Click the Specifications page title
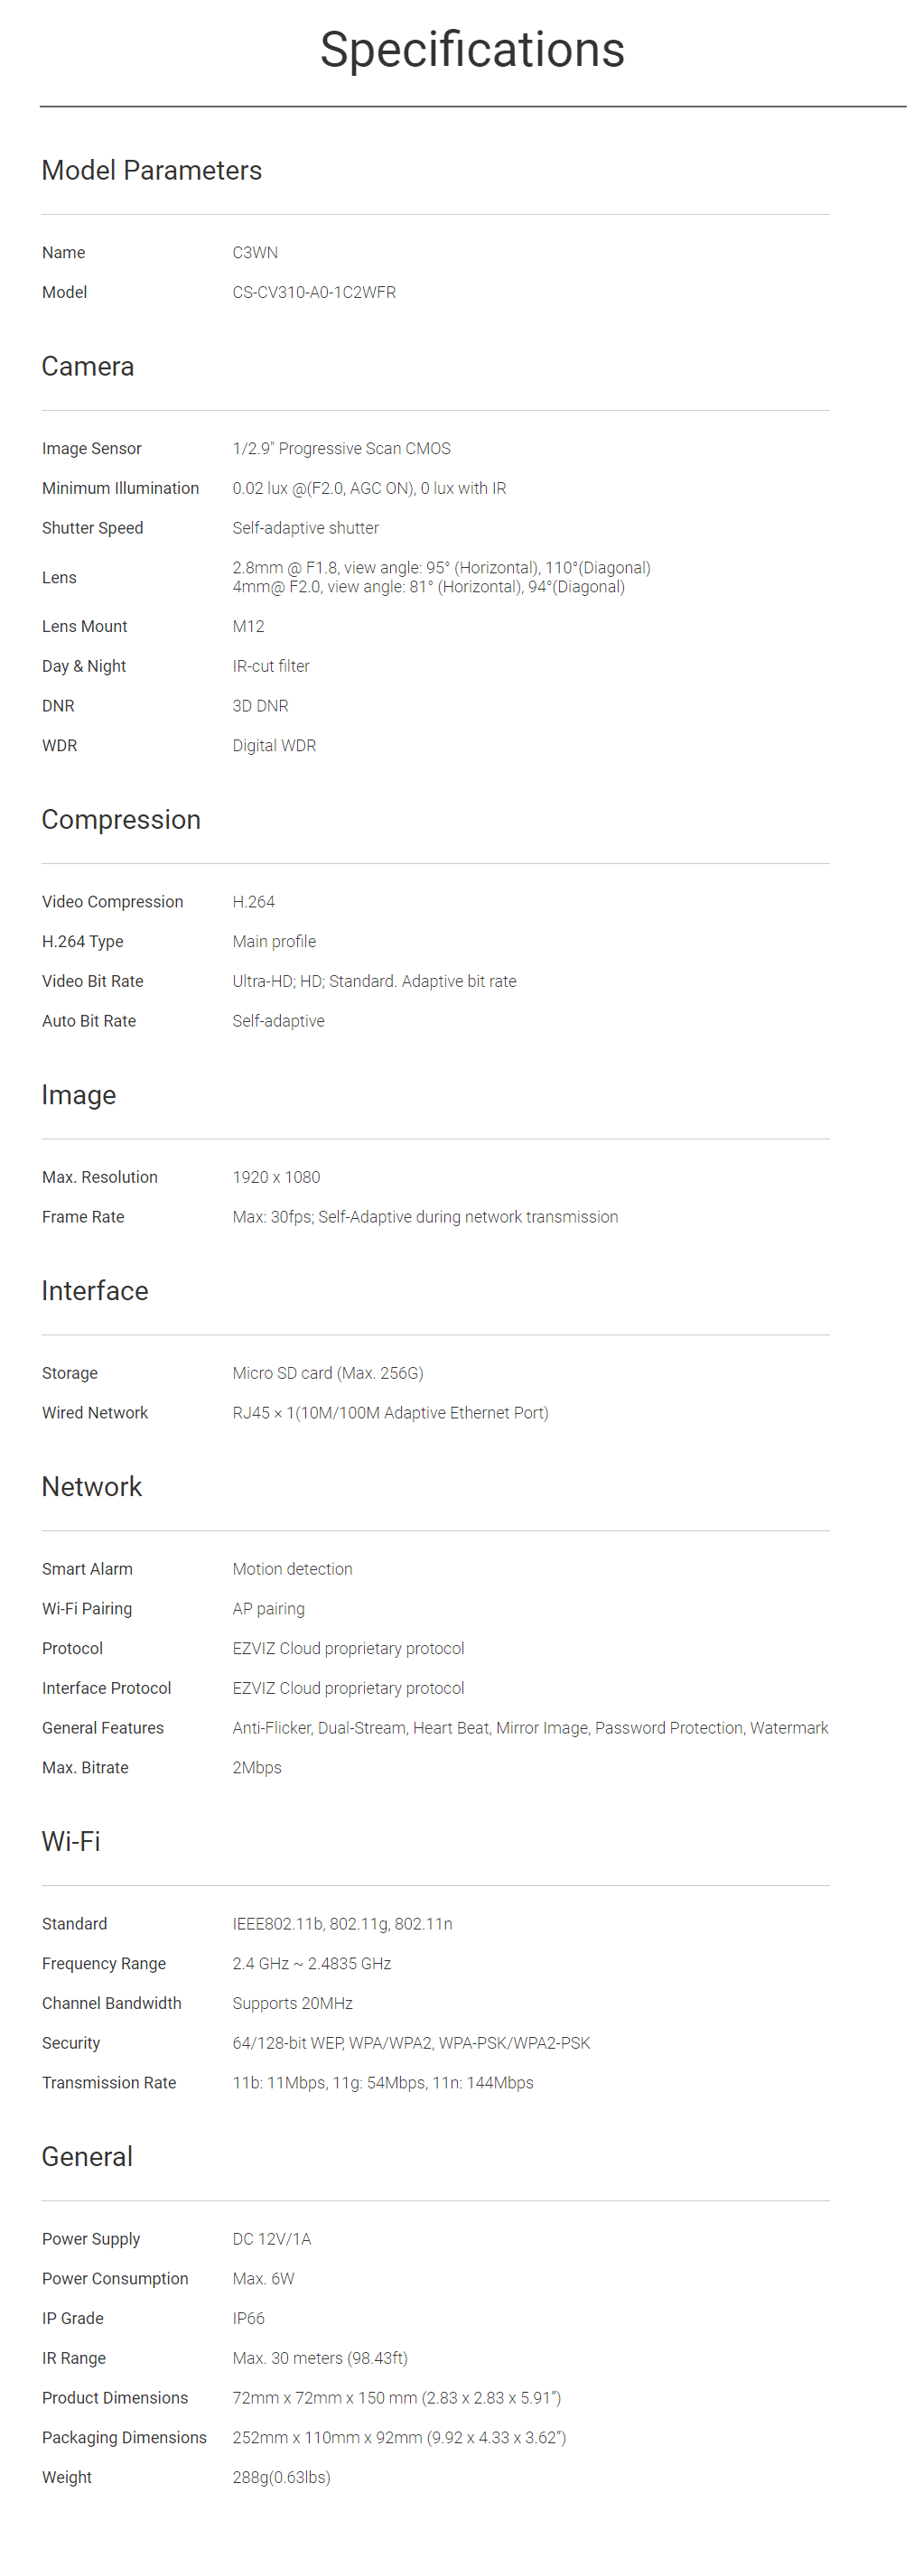The image size is (923, 2576). point(472,50)
